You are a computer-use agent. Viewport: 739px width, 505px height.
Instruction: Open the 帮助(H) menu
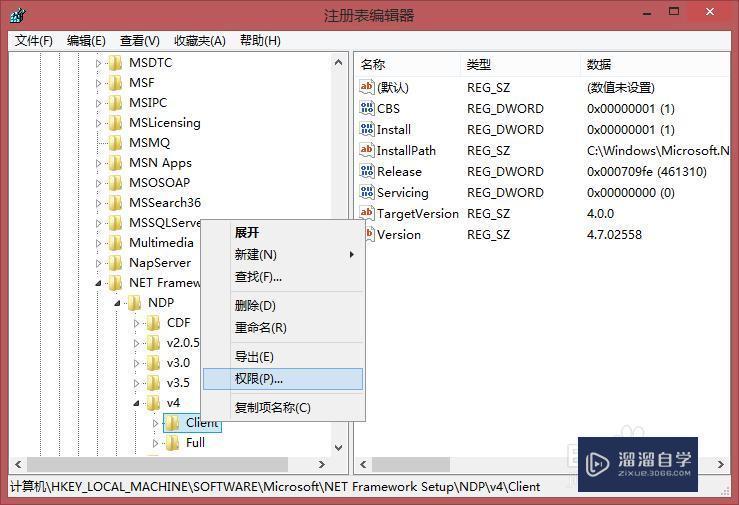[260, 41]
